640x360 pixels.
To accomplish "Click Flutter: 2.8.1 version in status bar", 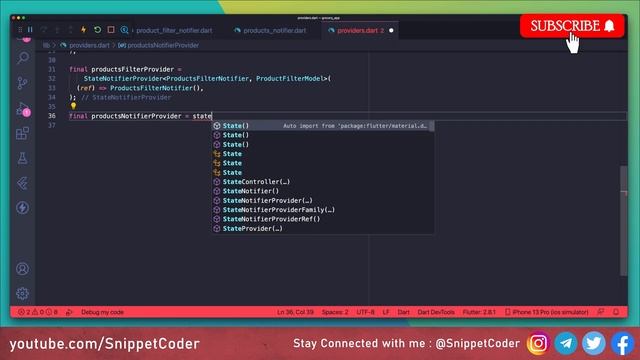I will pyautogui.click(x=479, y=312).
